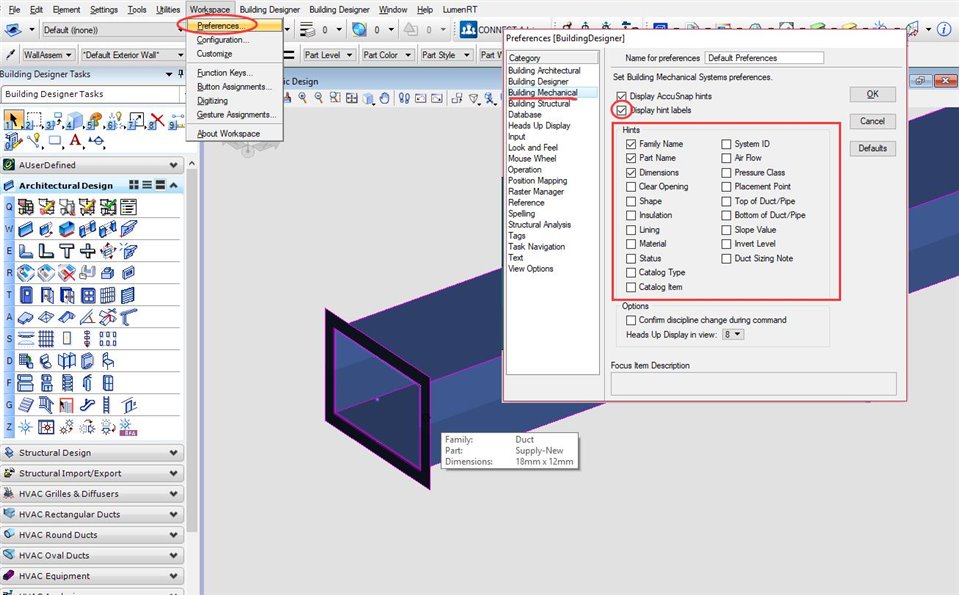Click the blue info icon in the toolbar
This screenshot has width=959, height=595.
click(x=944, y=29)
